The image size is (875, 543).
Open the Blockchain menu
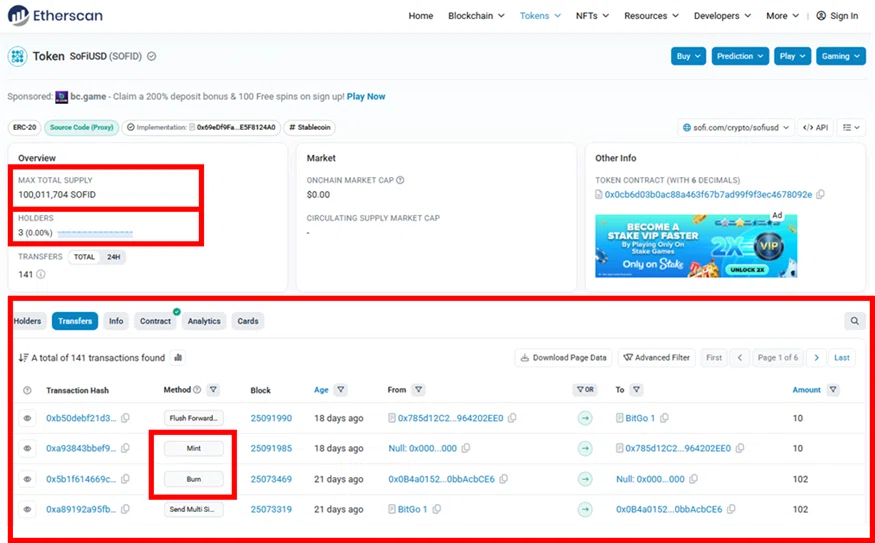point(476,16)
